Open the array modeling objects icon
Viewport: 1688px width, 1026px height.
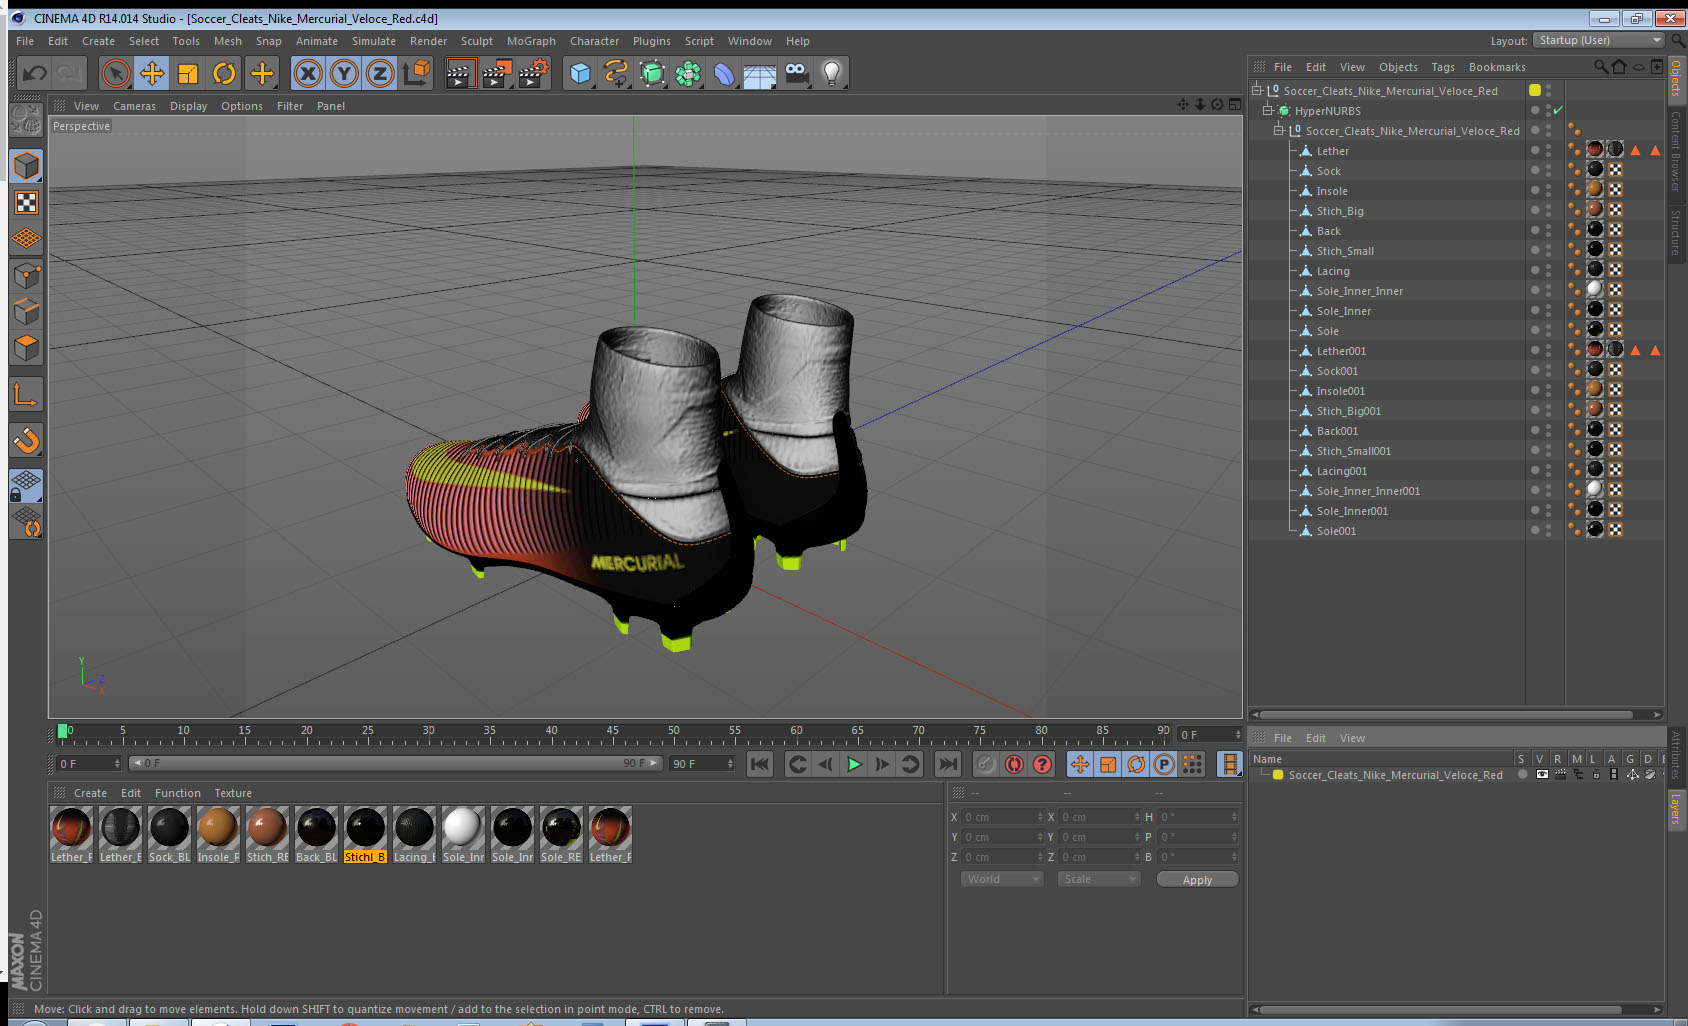point(688,73)
